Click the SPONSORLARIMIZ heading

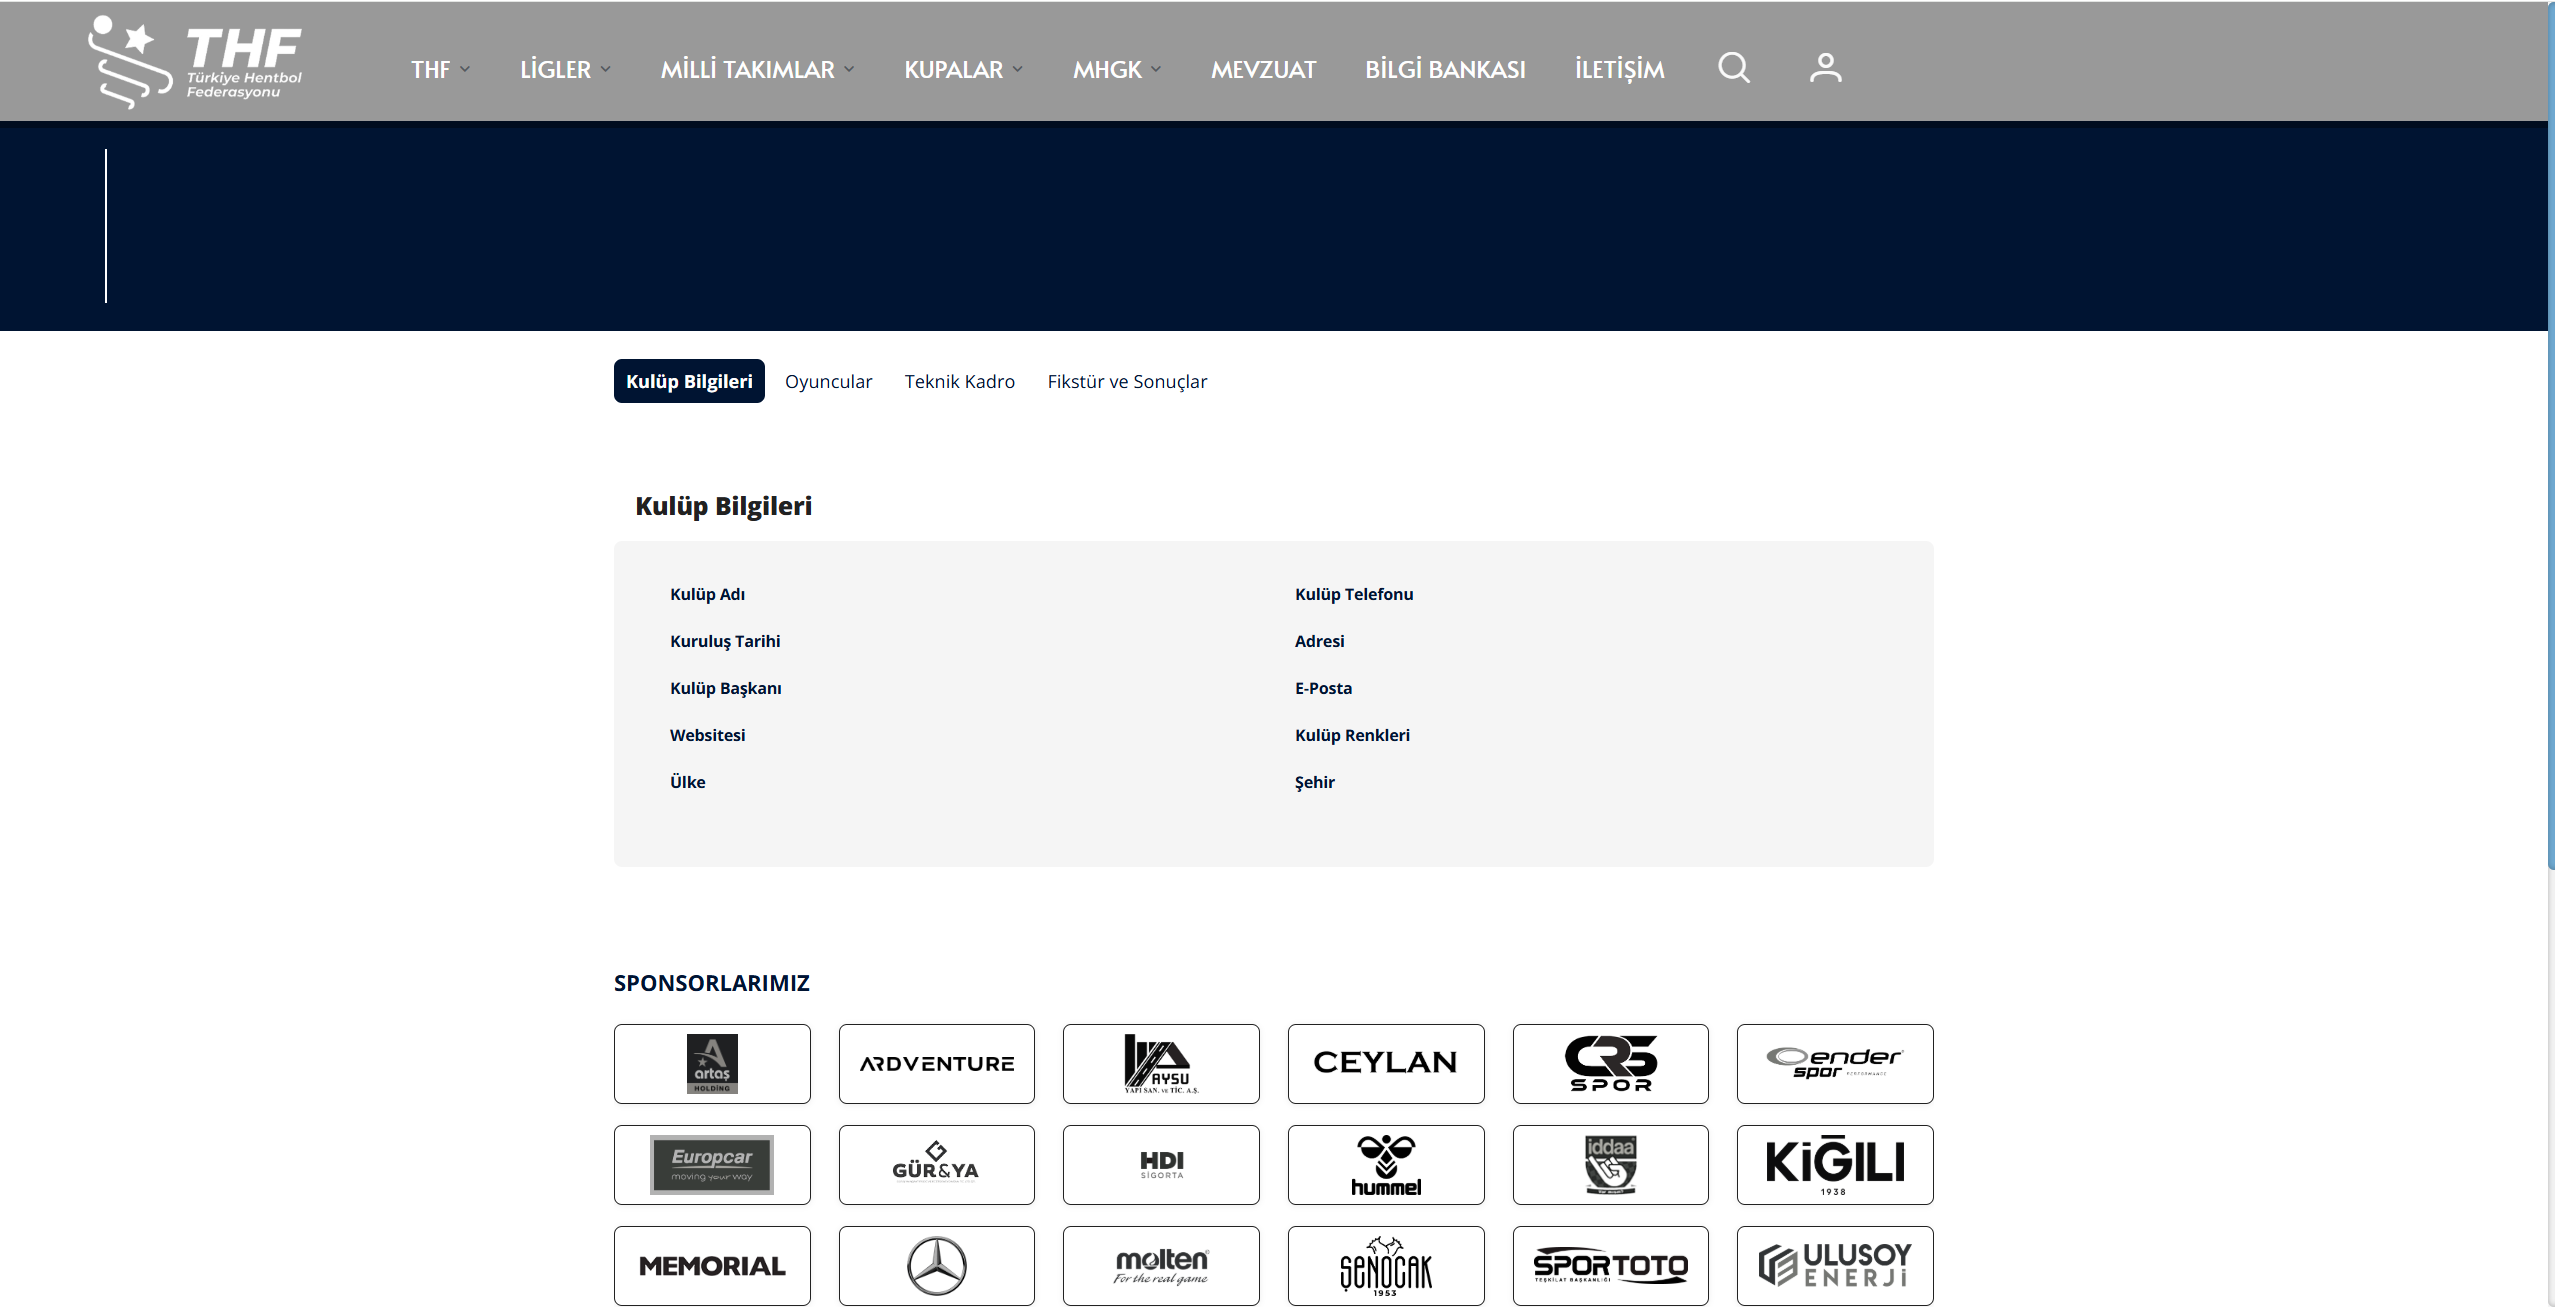point(711,983)
